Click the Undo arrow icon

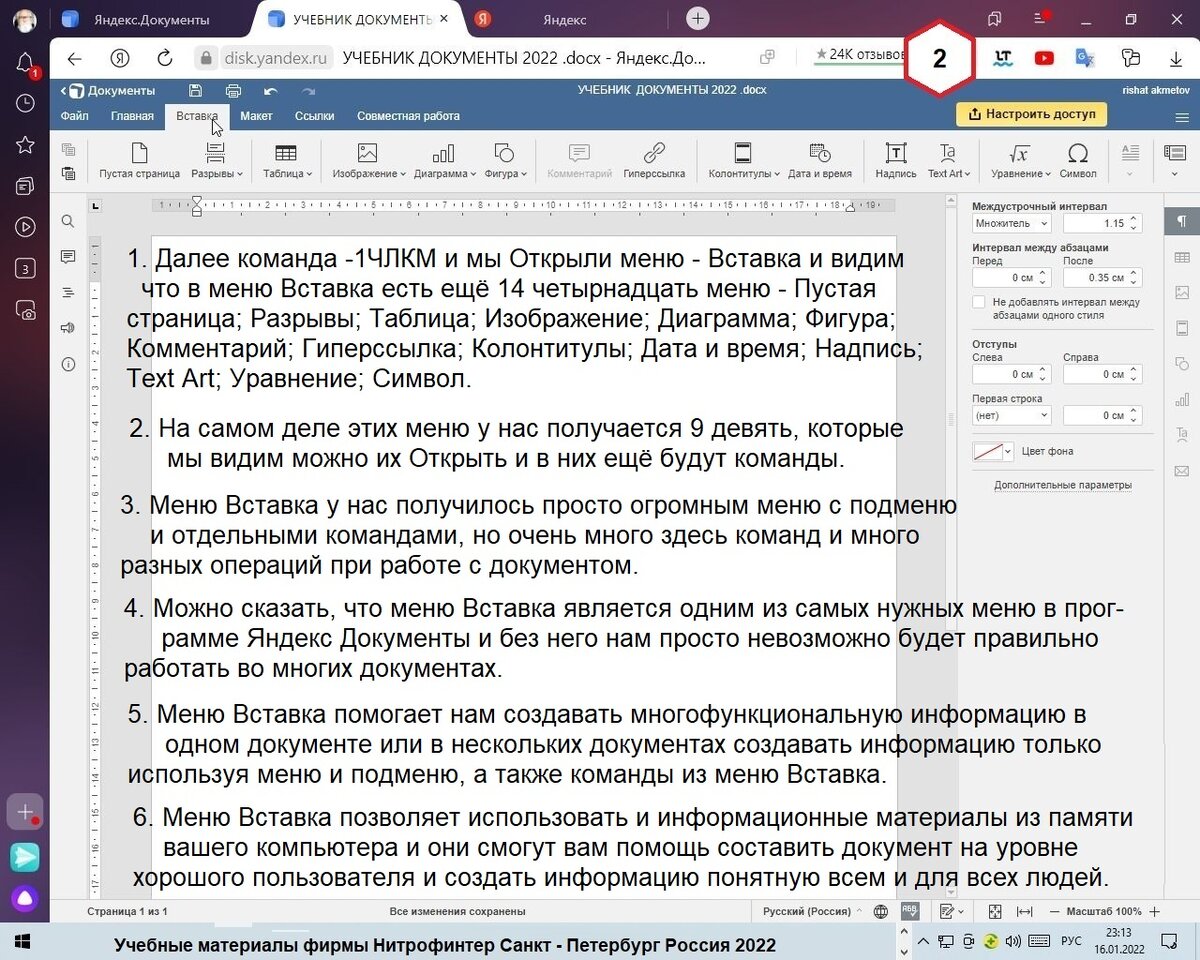[271, 90]
